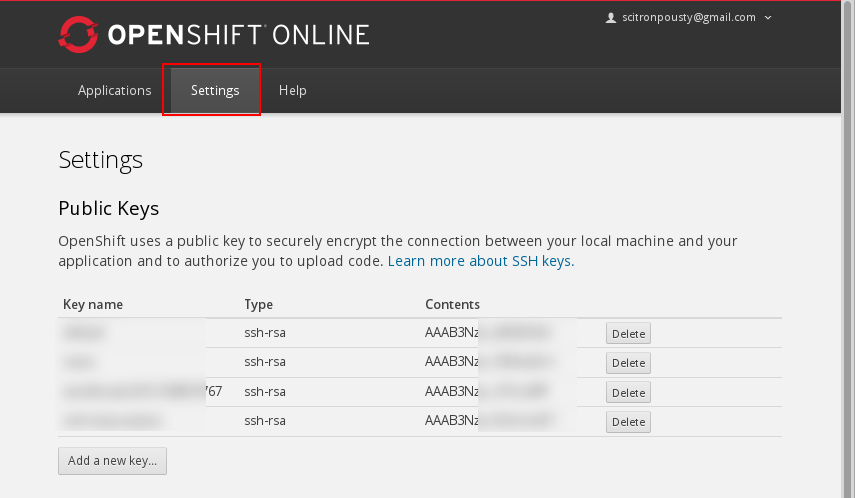
Task: Select the Settings tab
Action: (215, 90)
